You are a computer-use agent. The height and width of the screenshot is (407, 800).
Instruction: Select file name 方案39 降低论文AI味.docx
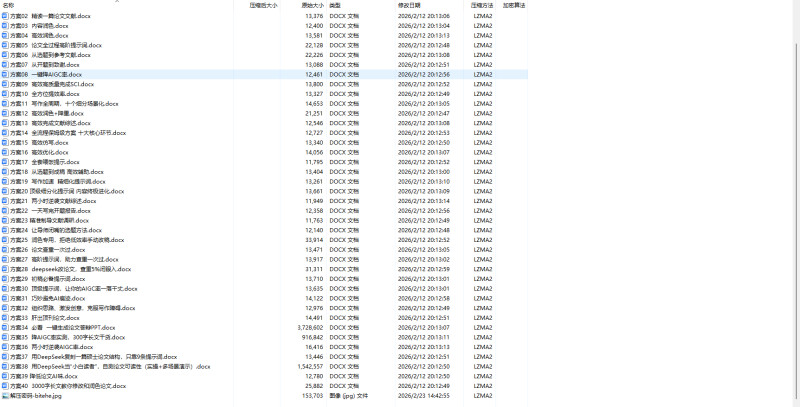(x=44, y=376)
